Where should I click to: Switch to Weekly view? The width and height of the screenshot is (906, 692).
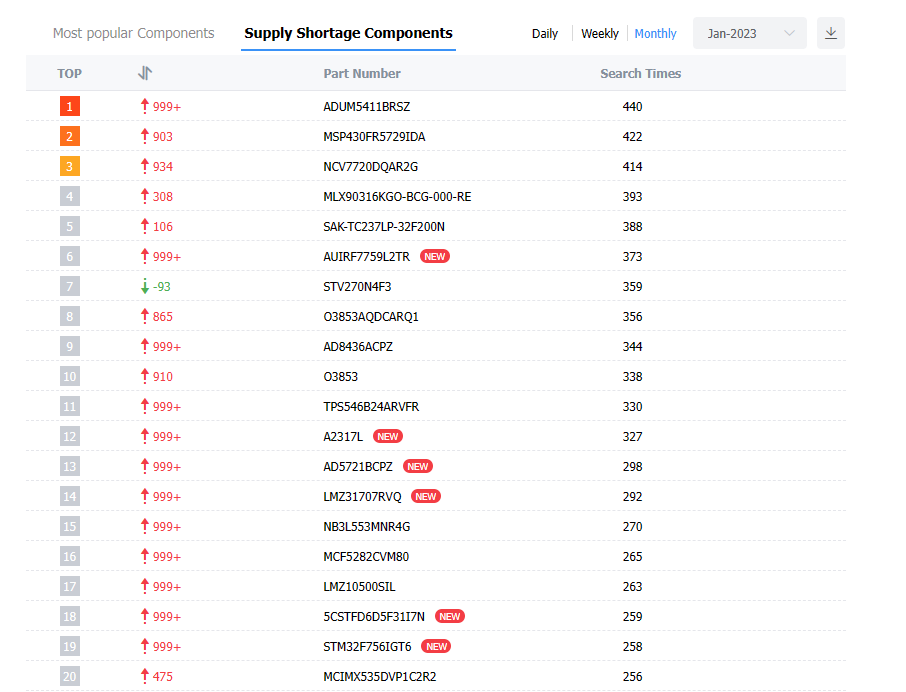pyautogui.click(x=600, y=34)
